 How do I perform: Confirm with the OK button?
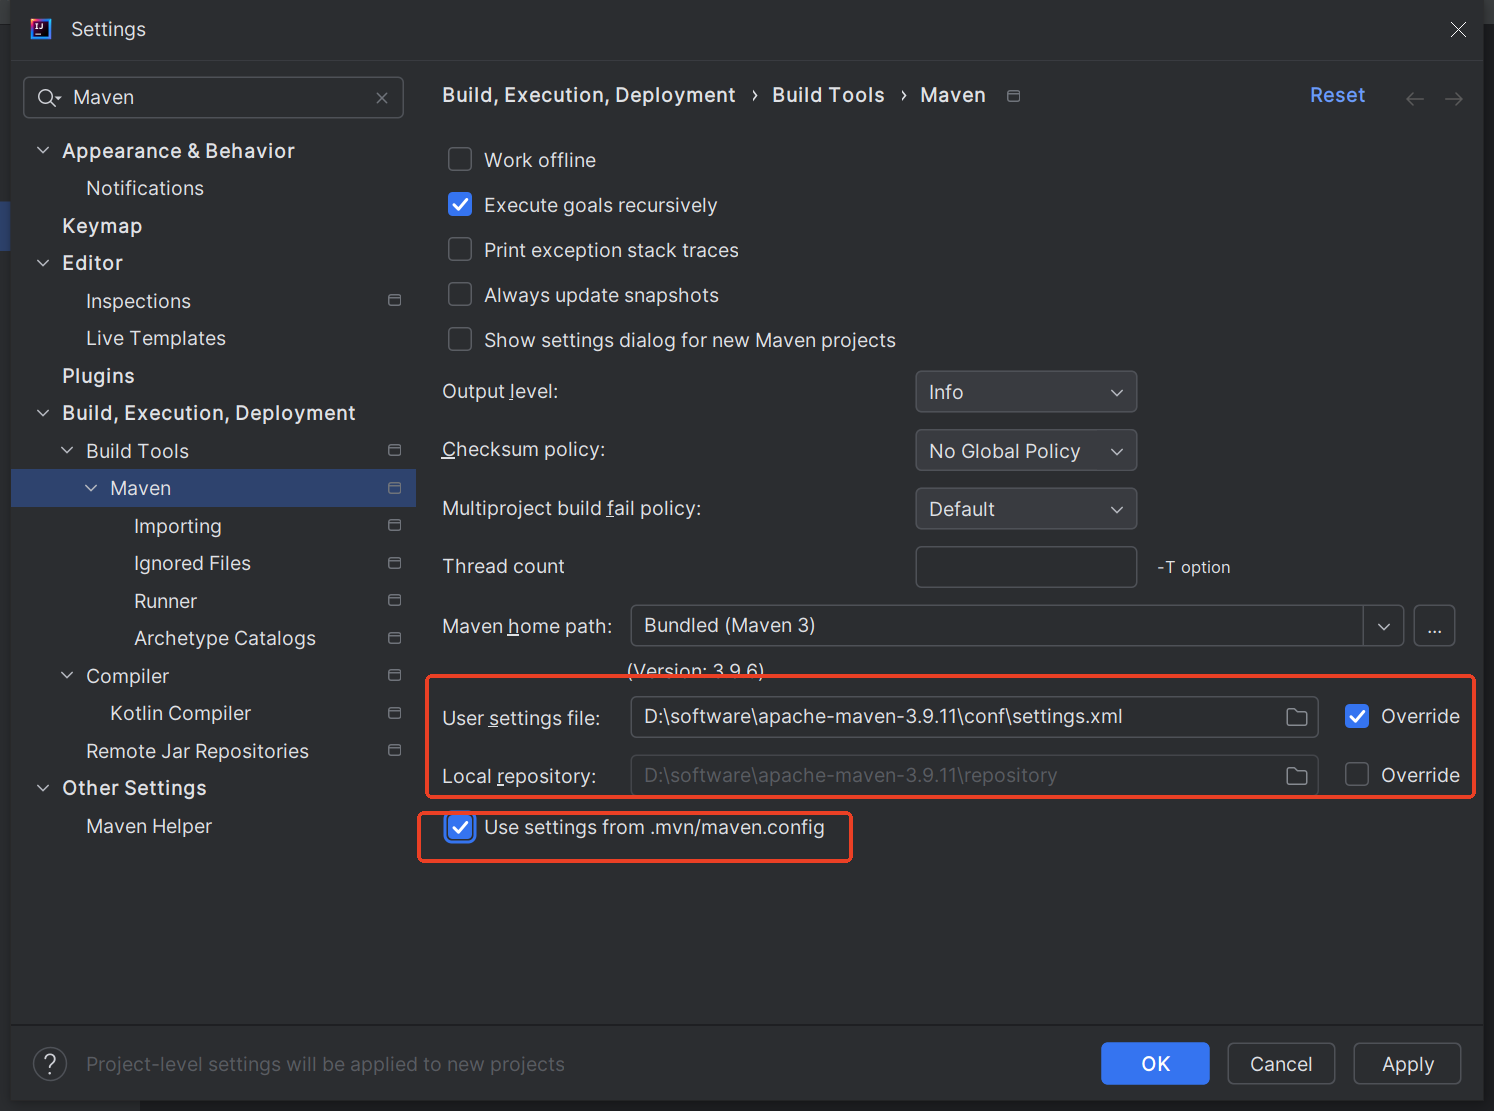click(1155, 1064)
